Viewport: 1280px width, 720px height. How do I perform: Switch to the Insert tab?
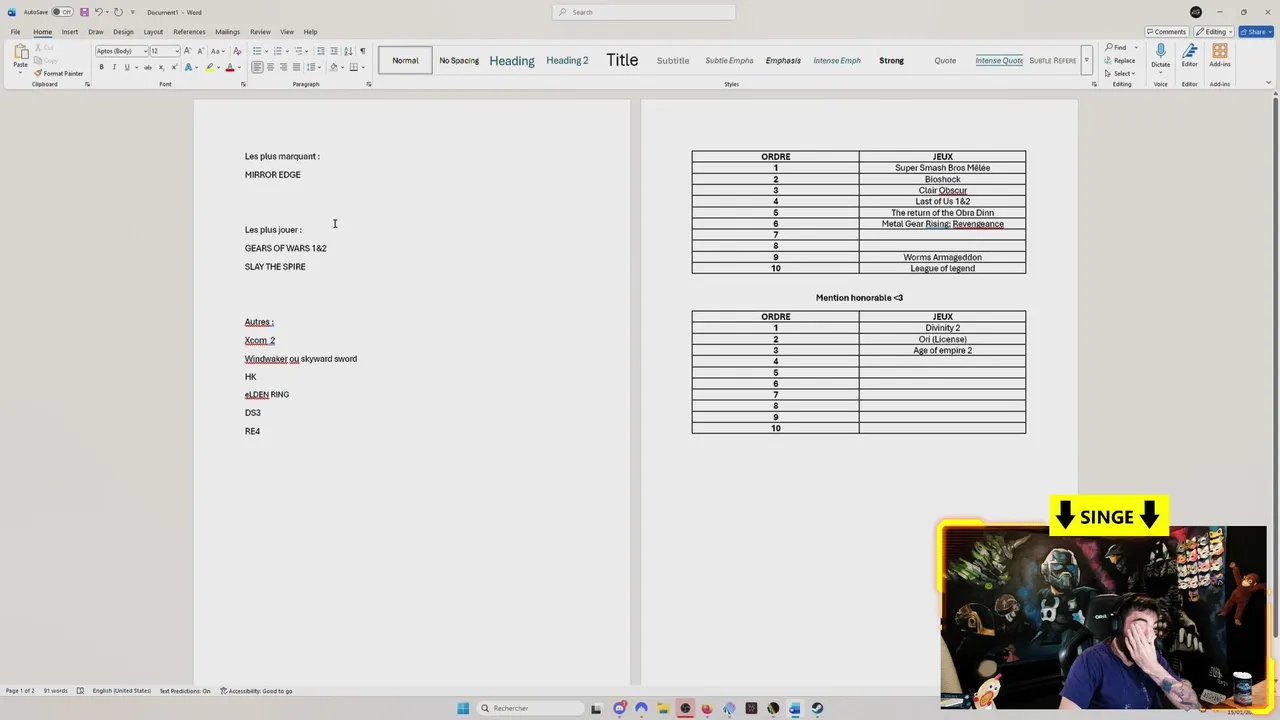(69, 32)
